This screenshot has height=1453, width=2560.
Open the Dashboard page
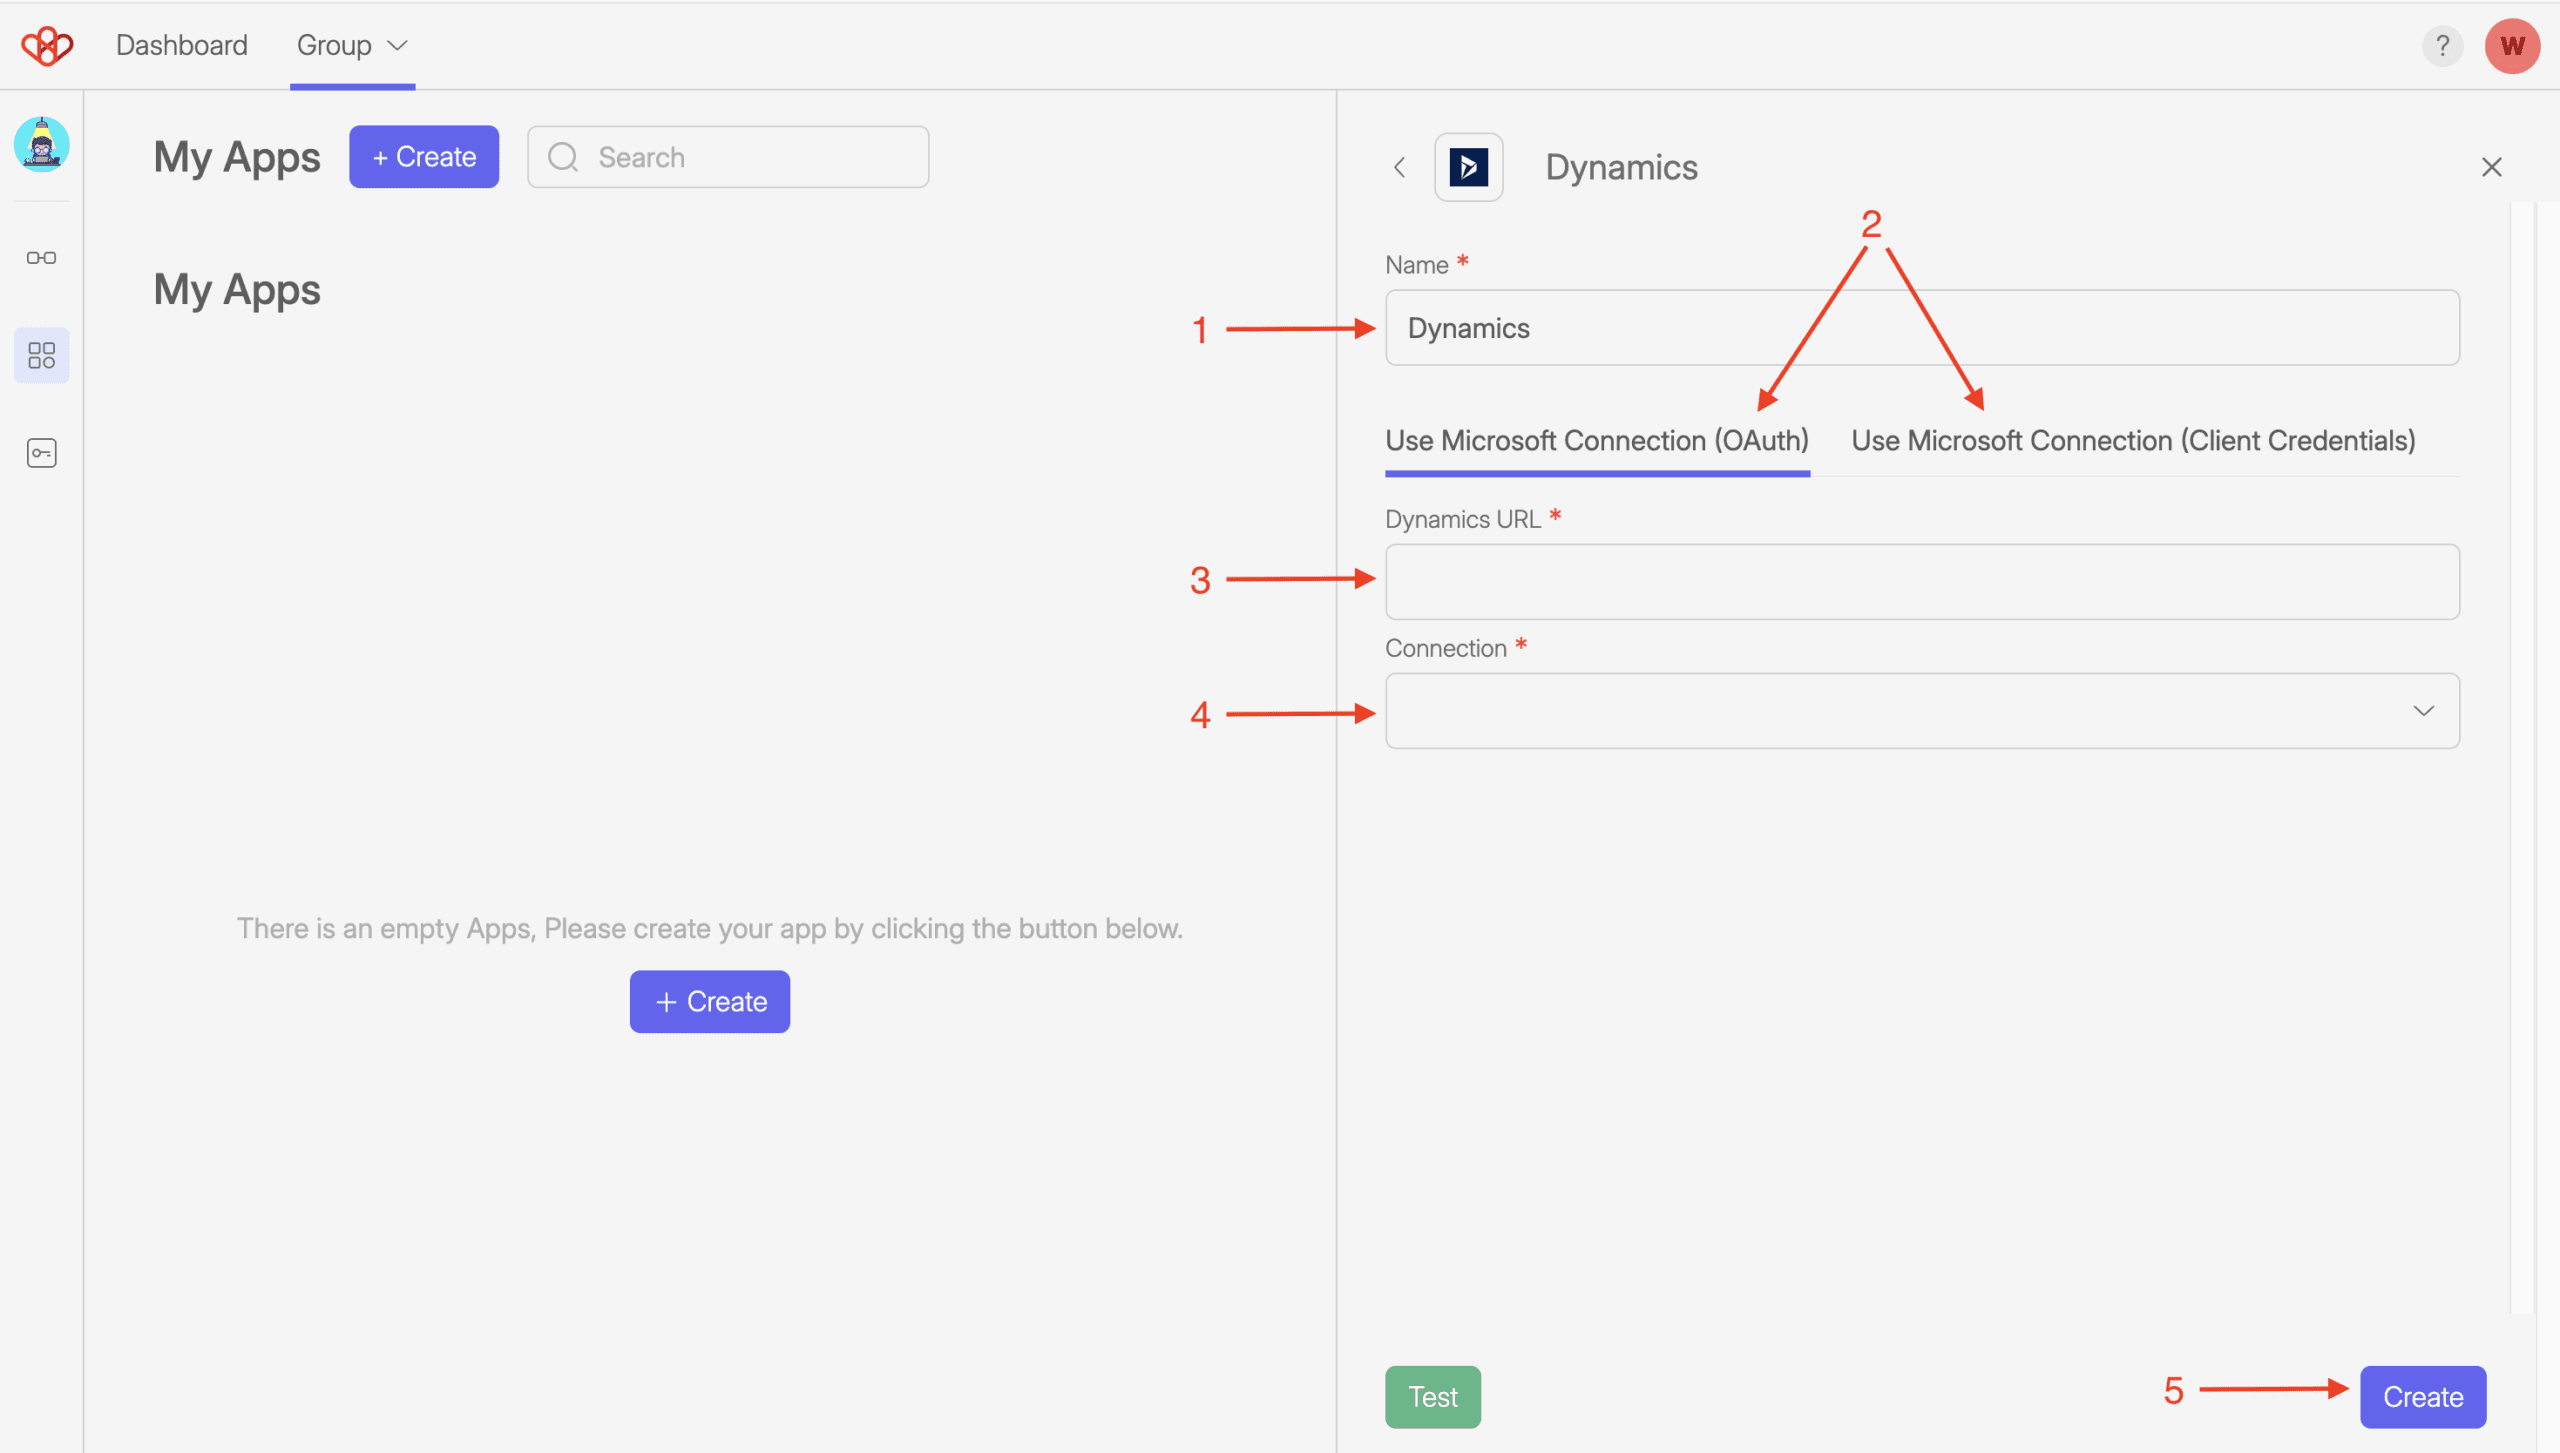point(181,45)
